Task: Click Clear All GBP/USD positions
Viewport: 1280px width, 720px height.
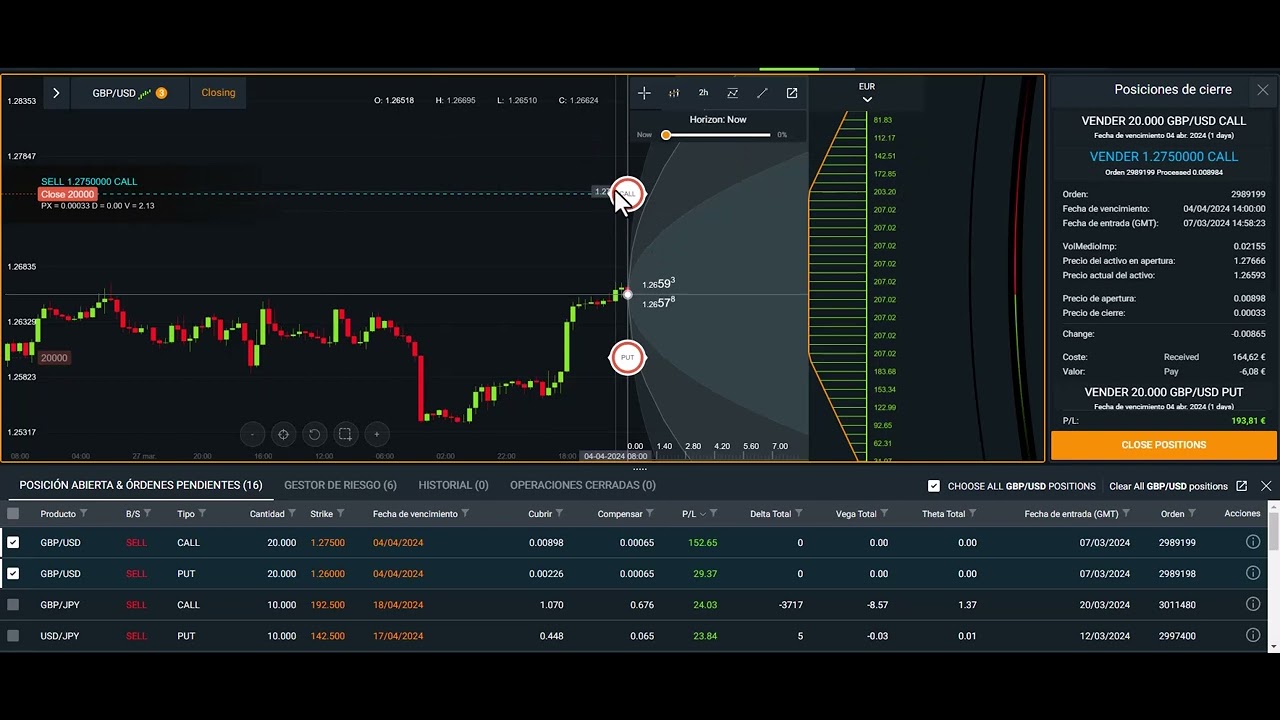Action: (x=1168, y=486)
